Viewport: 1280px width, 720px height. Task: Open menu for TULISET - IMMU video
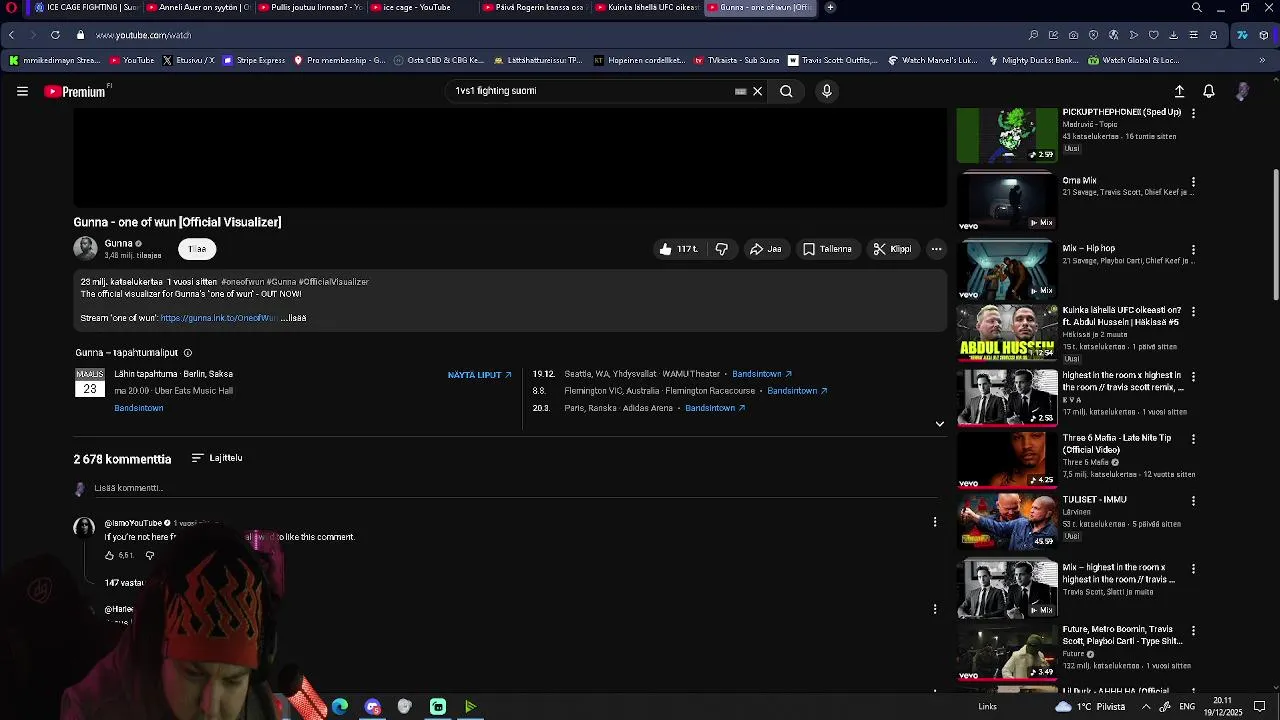(x=1193, y=501)
